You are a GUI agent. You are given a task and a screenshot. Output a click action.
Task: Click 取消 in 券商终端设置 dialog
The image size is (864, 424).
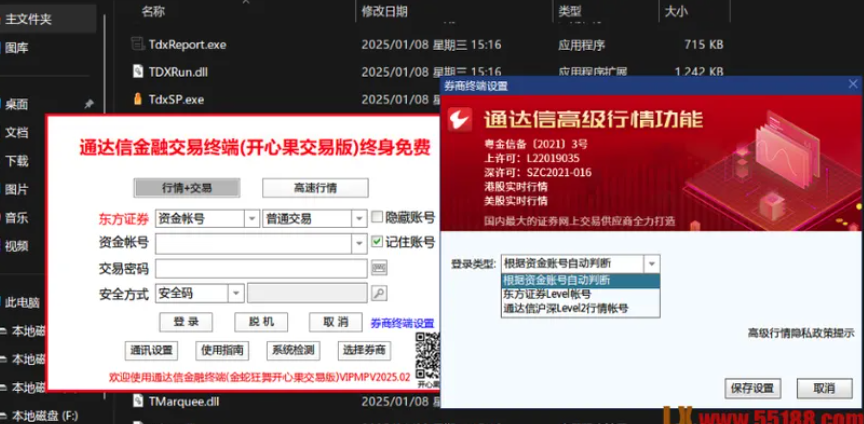pos(824,388)
